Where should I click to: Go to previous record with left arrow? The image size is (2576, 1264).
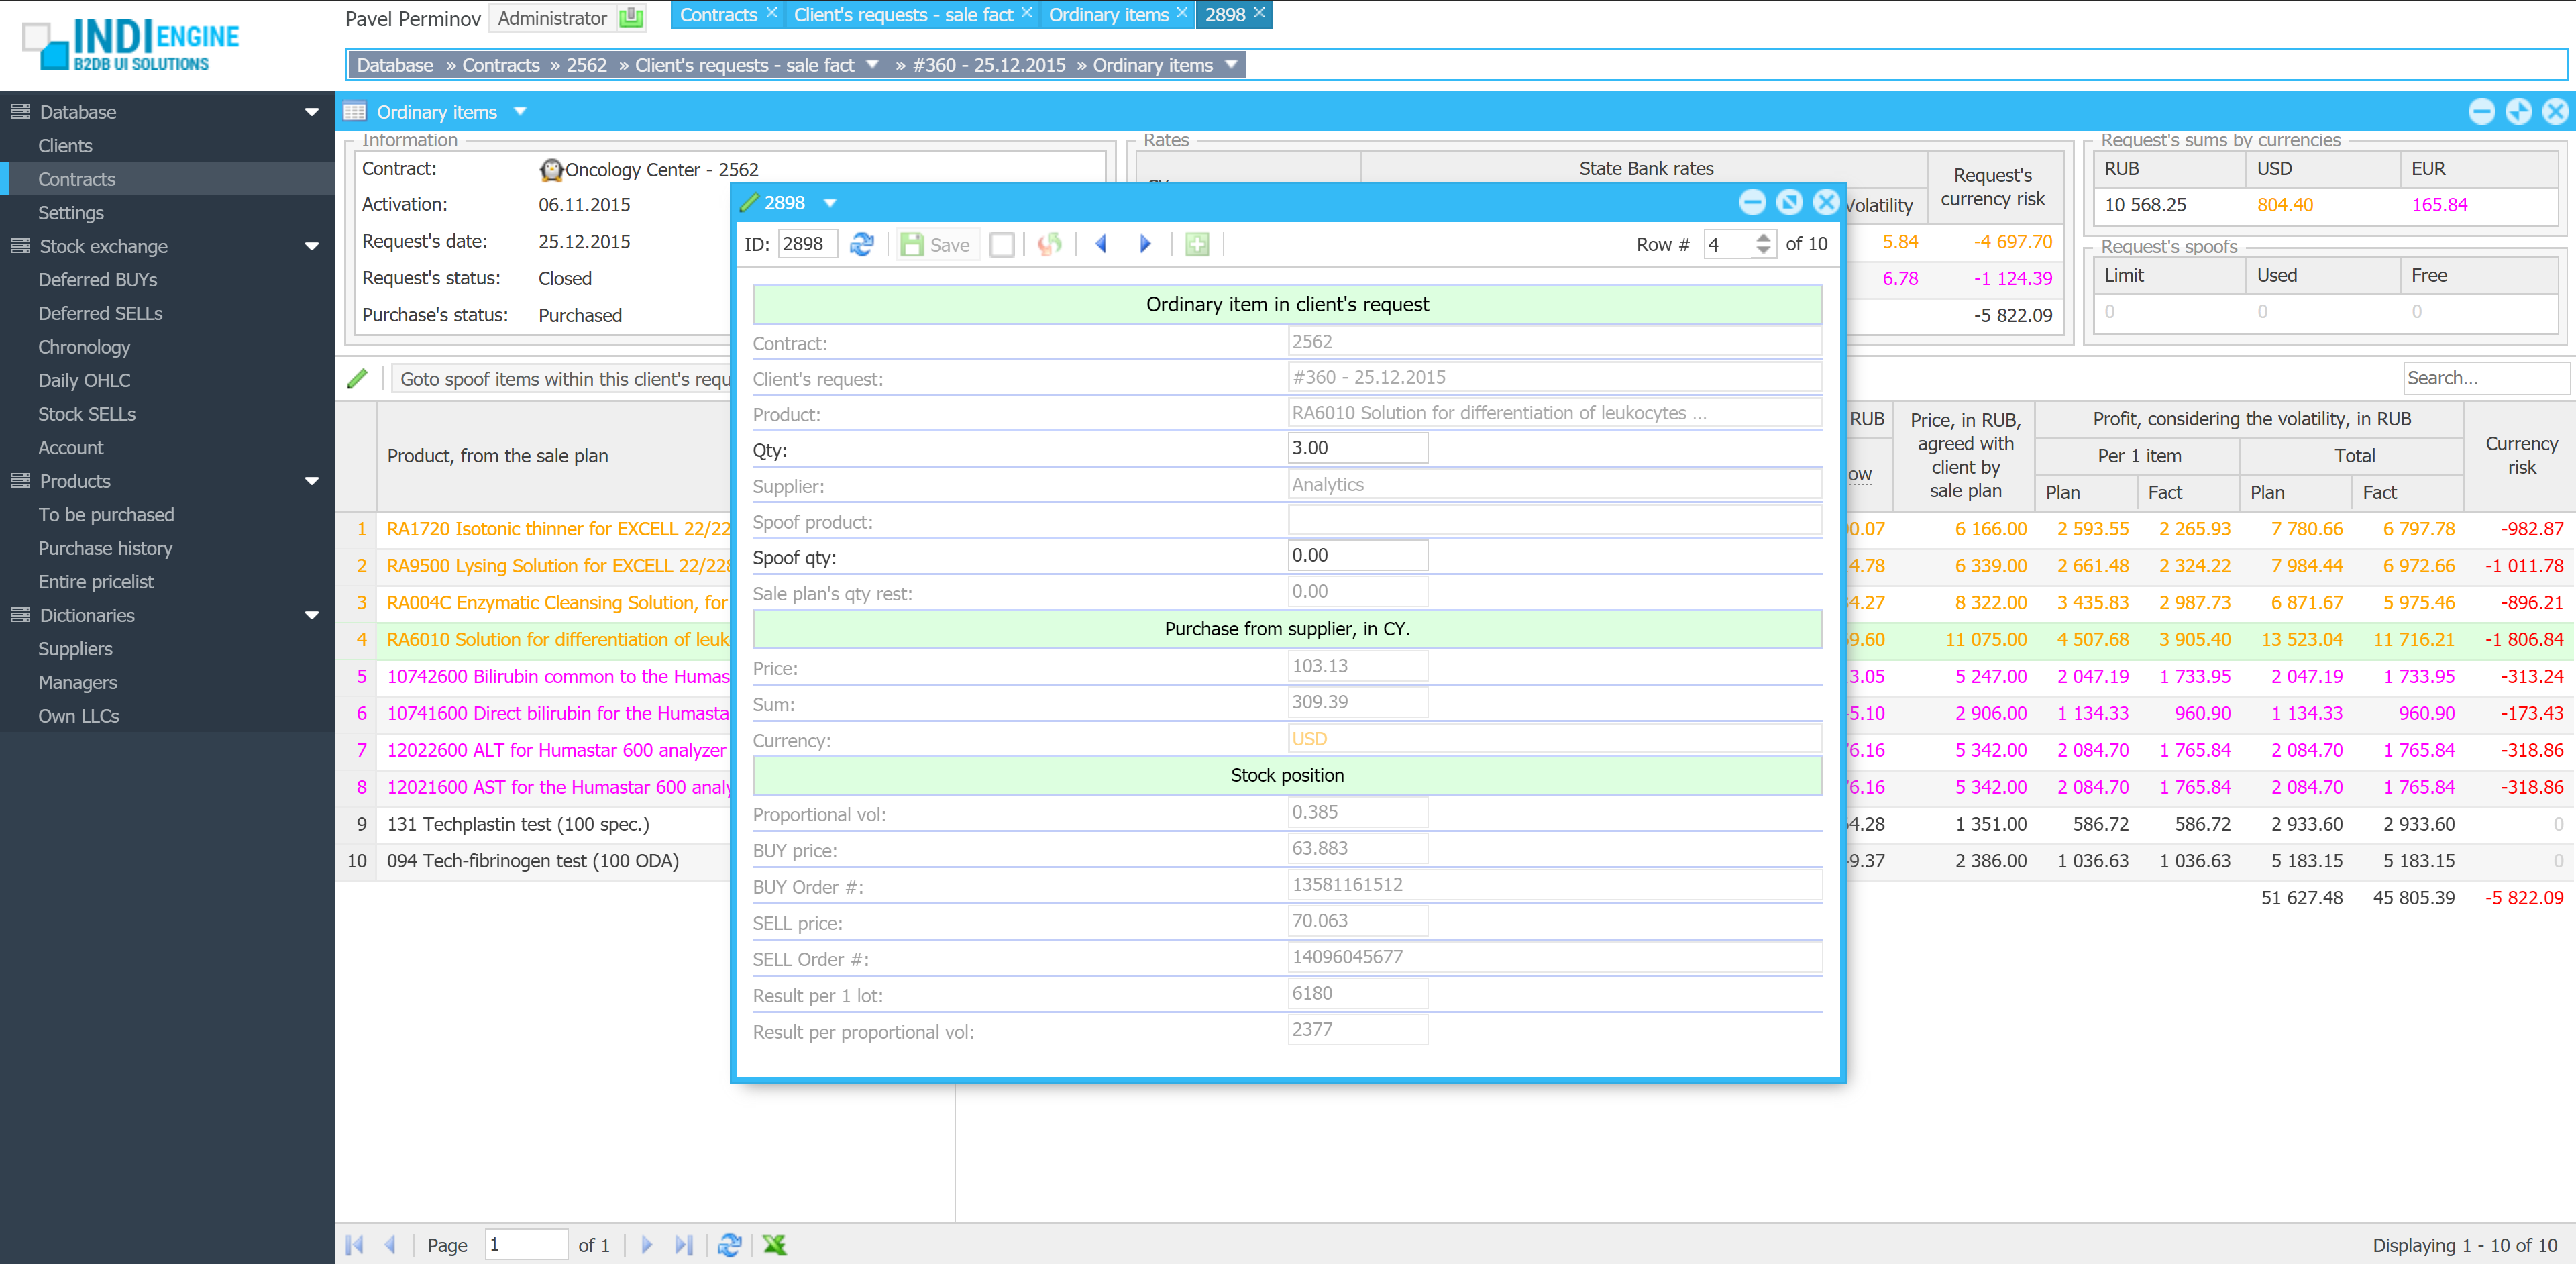point(1101,244)
